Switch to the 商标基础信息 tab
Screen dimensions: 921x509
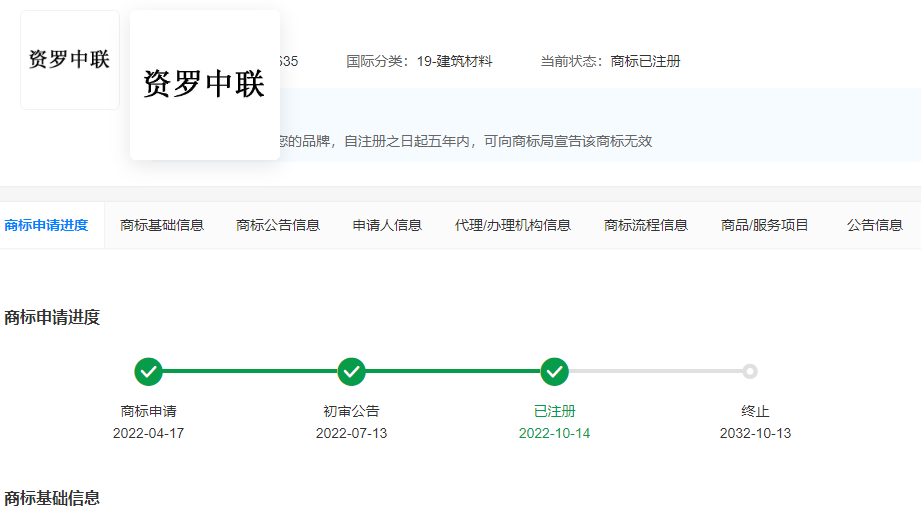[x=162, y=225]
